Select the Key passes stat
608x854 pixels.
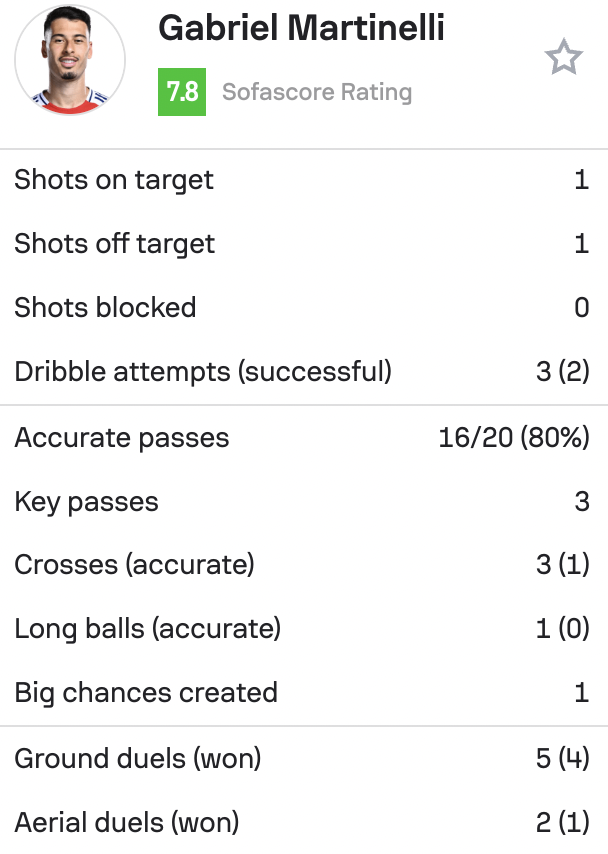pyautogui.click(x=304, y=501)
